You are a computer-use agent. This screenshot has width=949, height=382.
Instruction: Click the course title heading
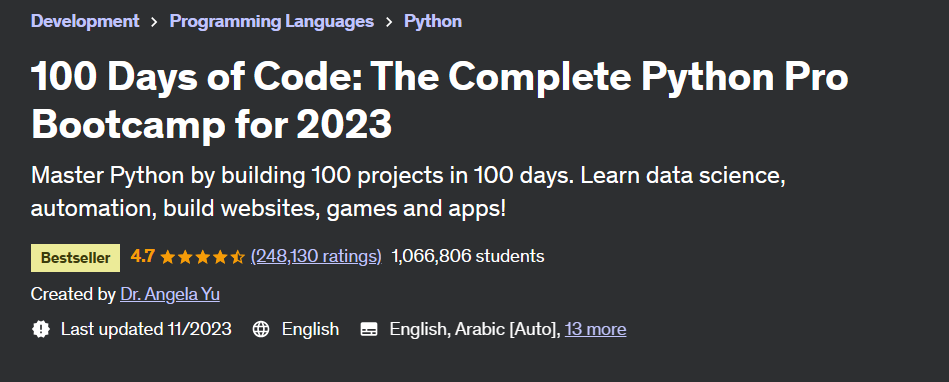pos(439,100)
